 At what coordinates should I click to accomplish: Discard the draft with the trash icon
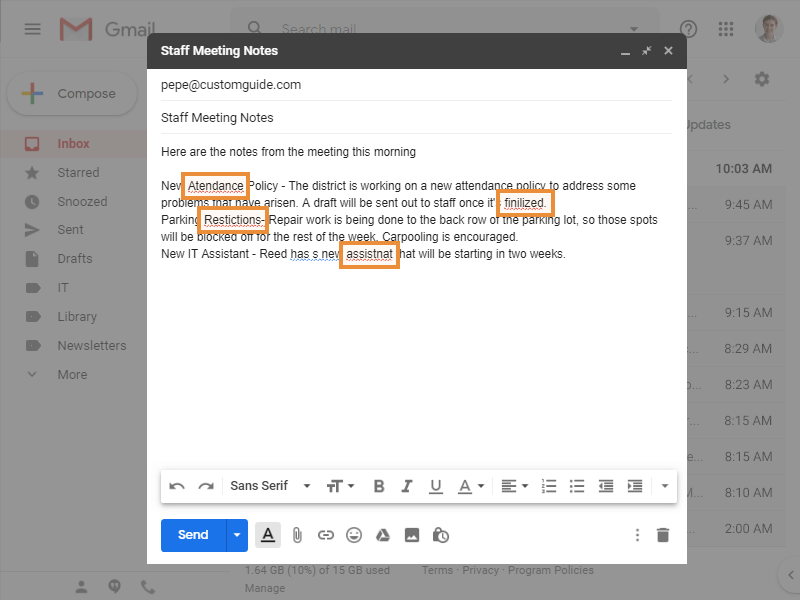[x=662, y=535]
